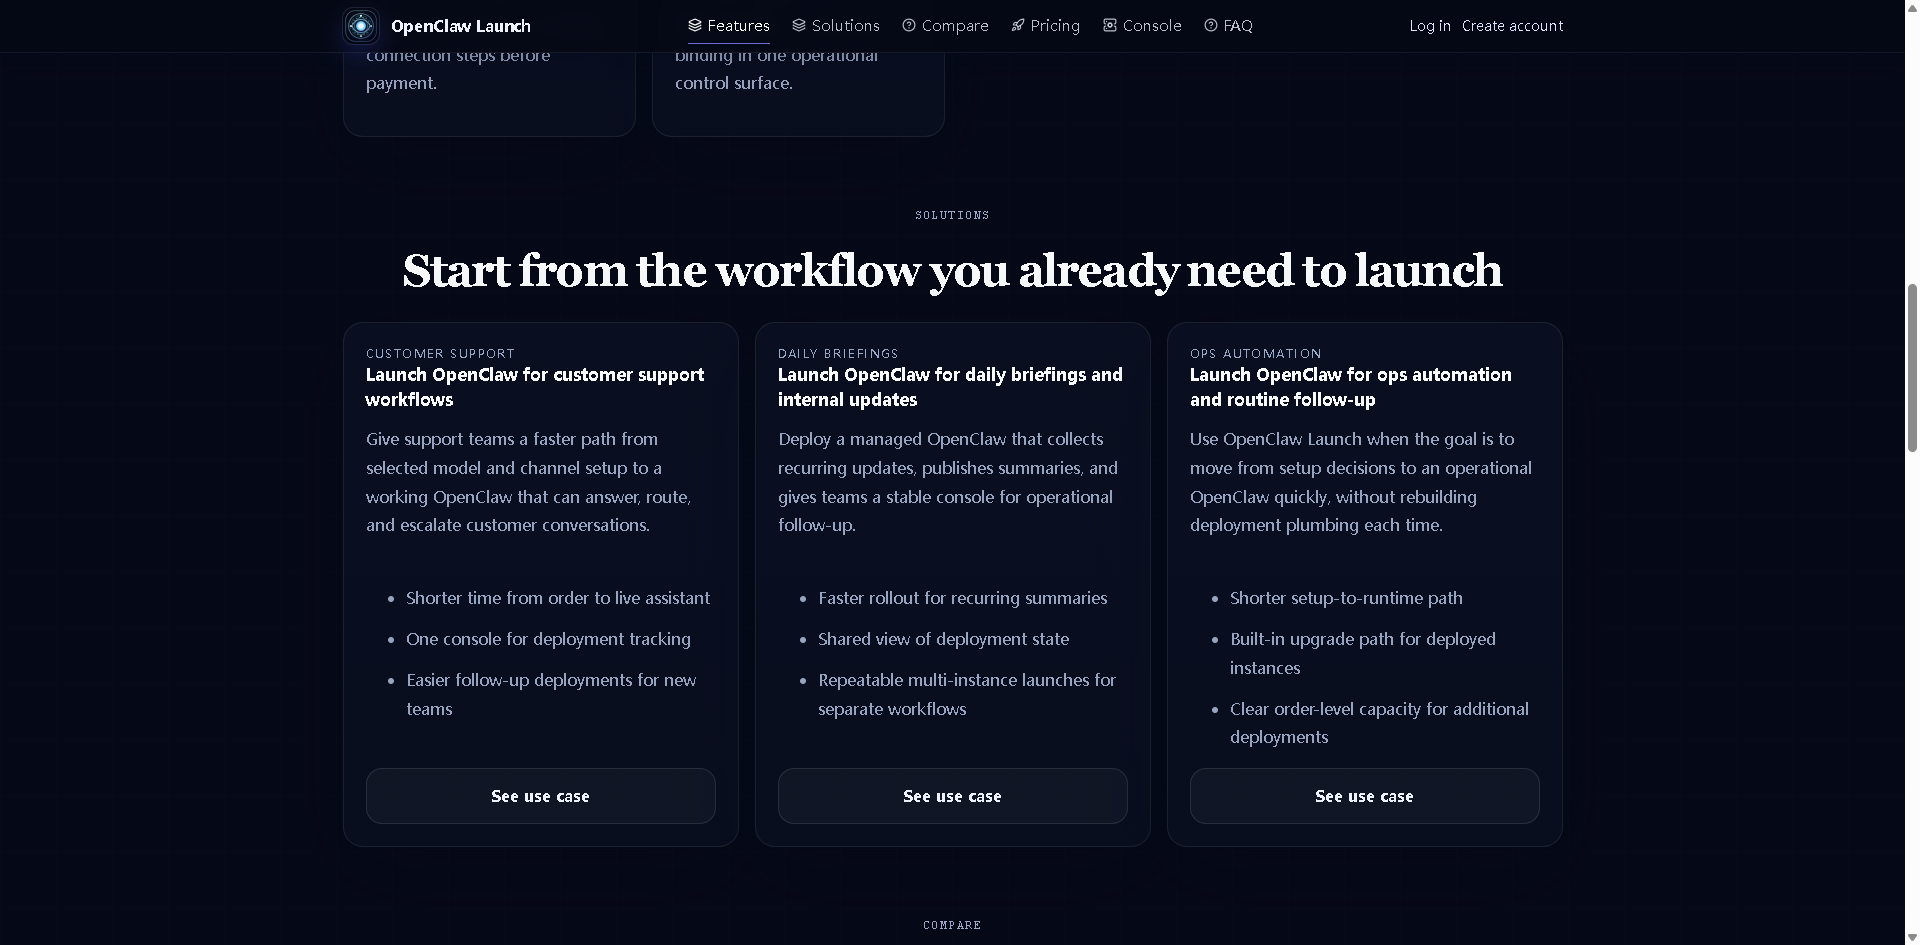This screenshot has height=945, width=1920.
Task: Click the Create account link
Action: click(x=1512, y=25)
